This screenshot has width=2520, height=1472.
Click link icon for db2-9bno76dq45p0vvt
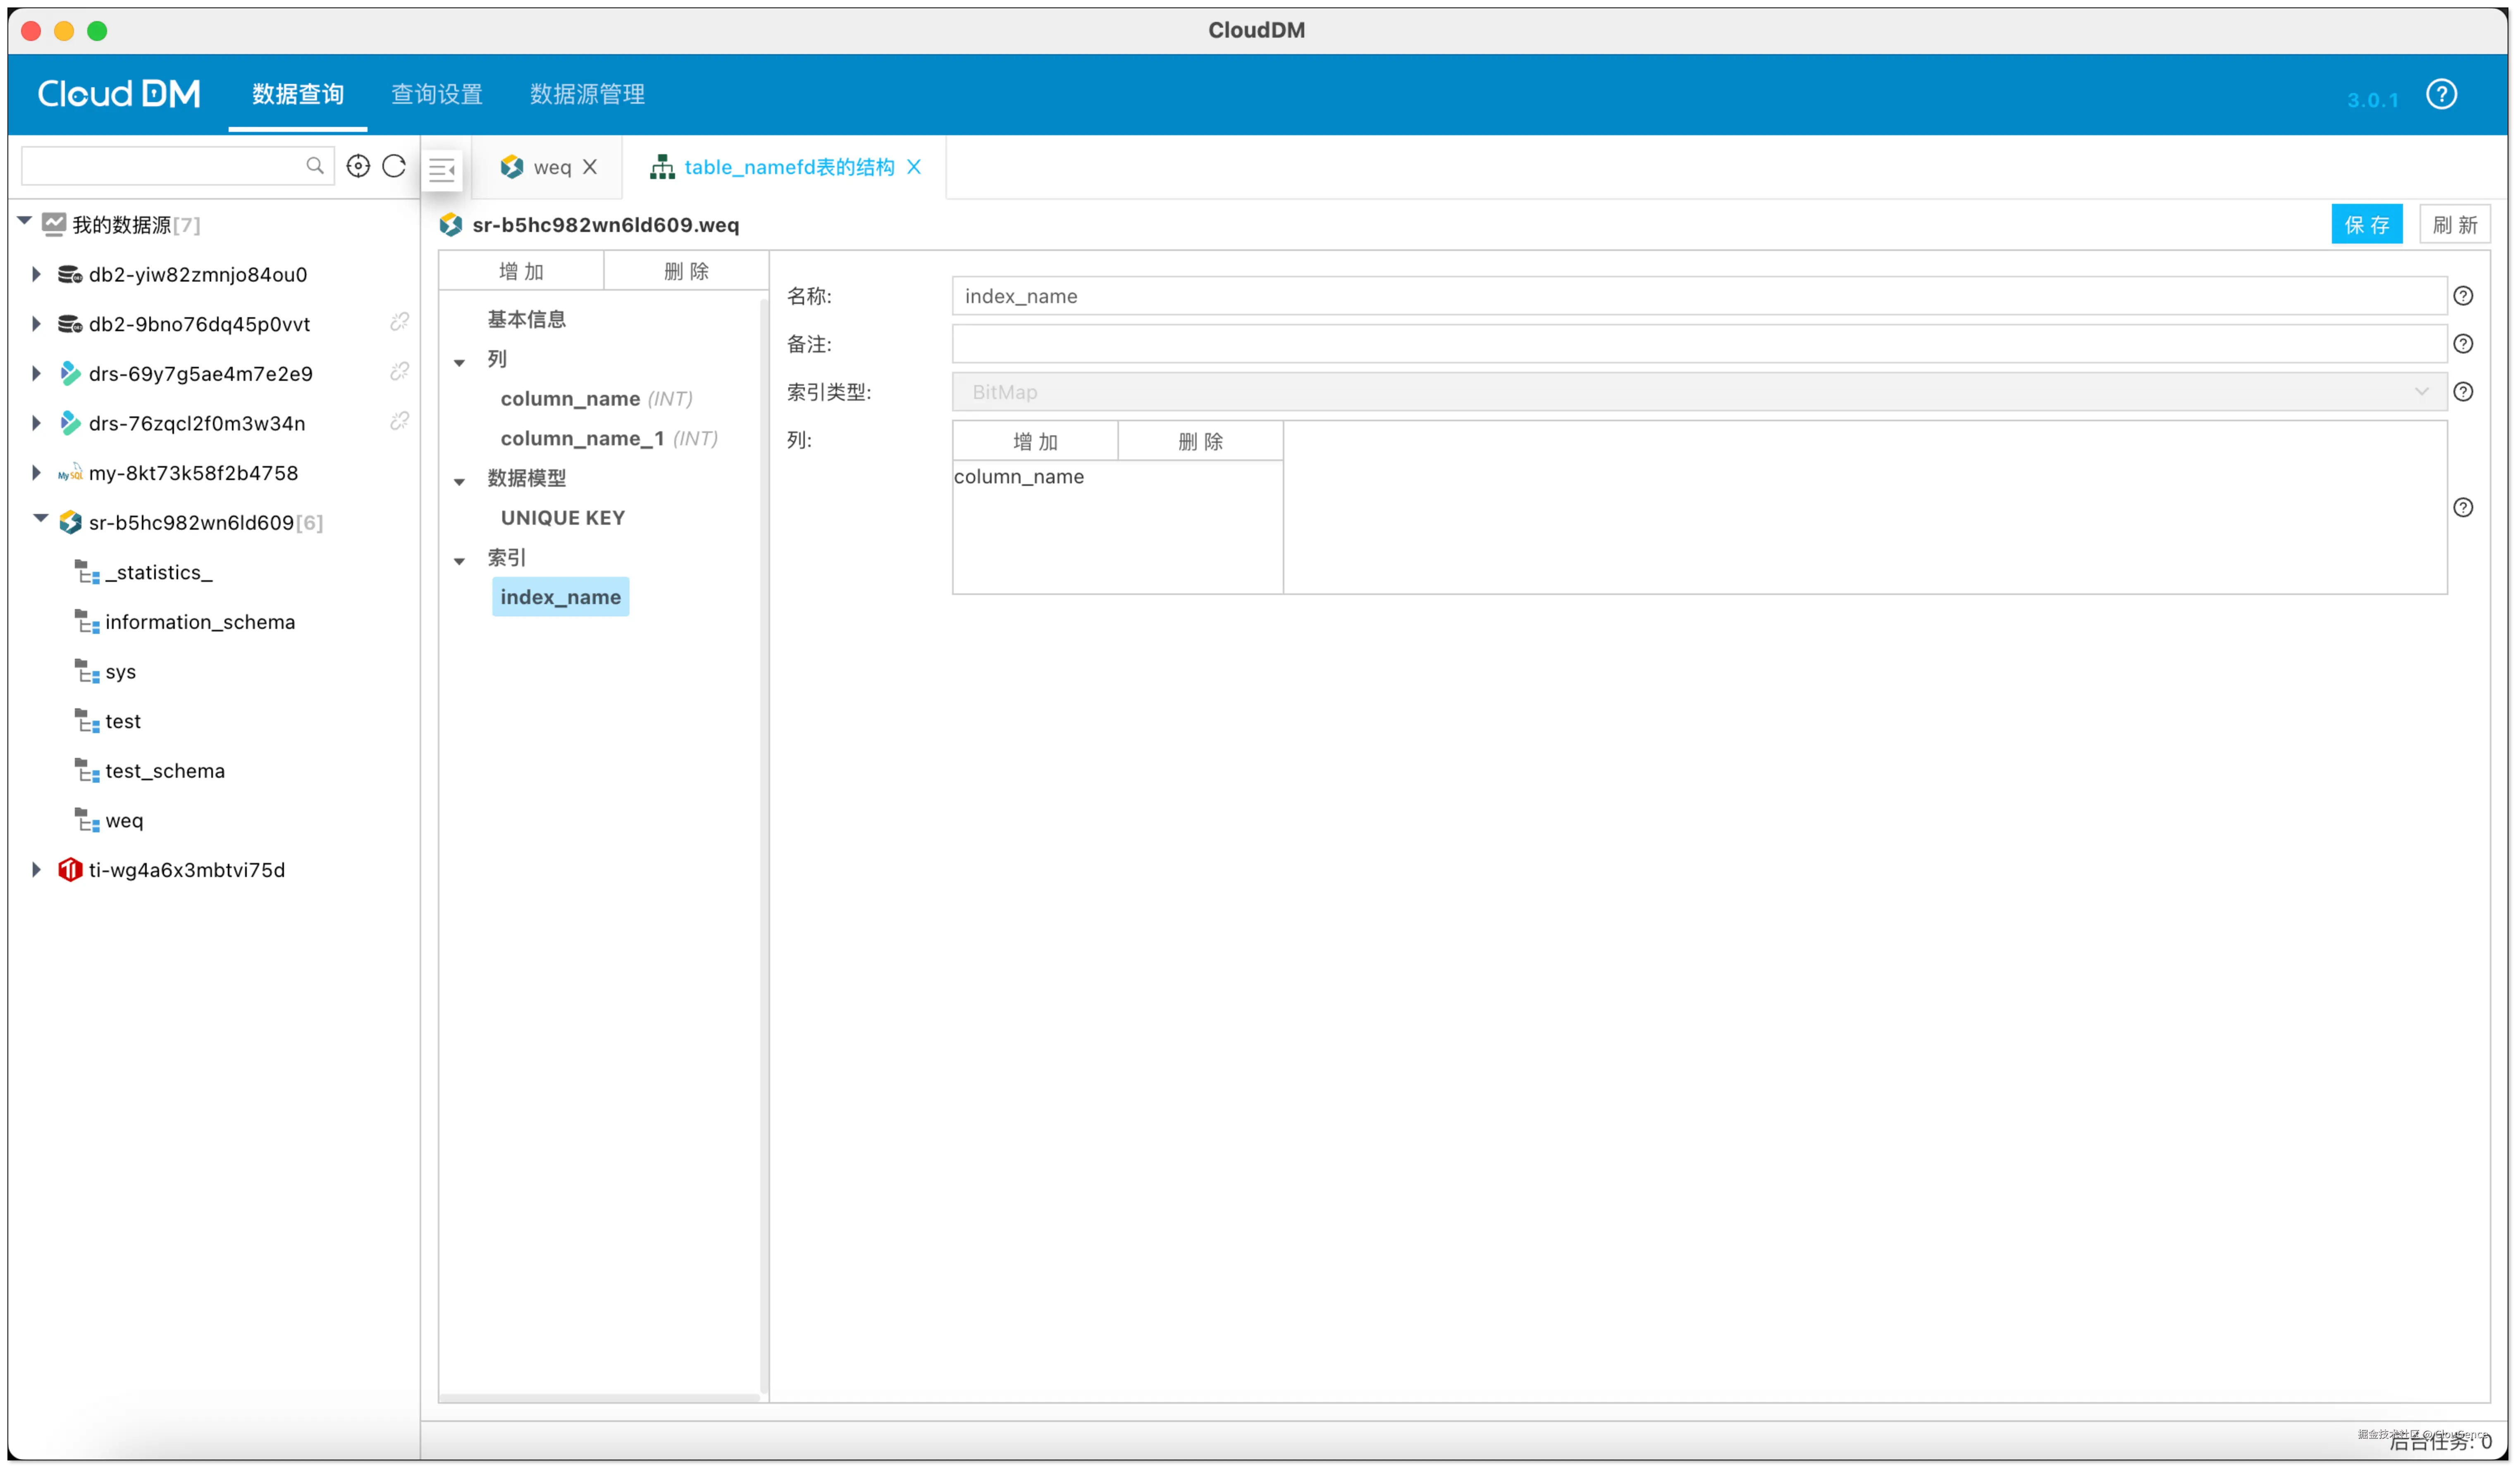400,322
